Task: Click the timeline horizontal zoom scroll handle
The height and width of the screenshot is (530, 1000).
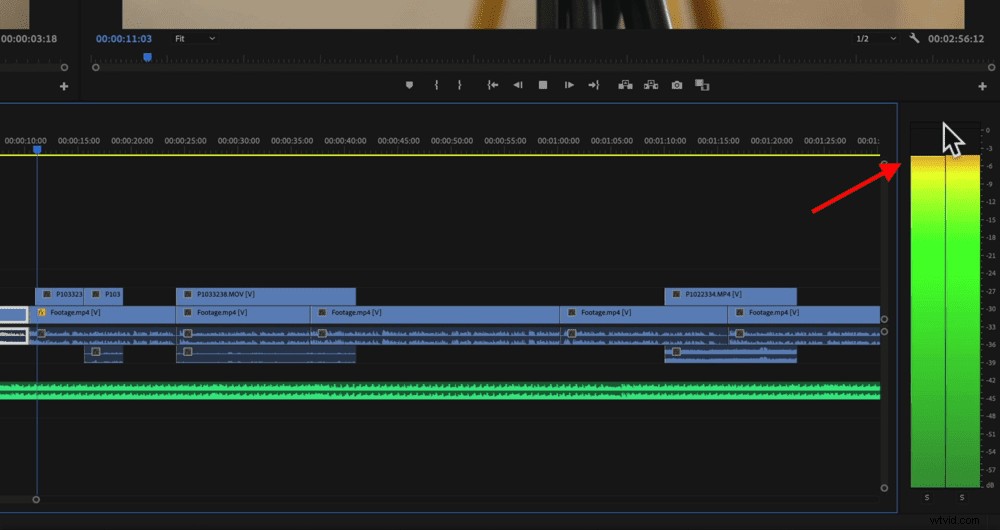Action: pos(36,499)
